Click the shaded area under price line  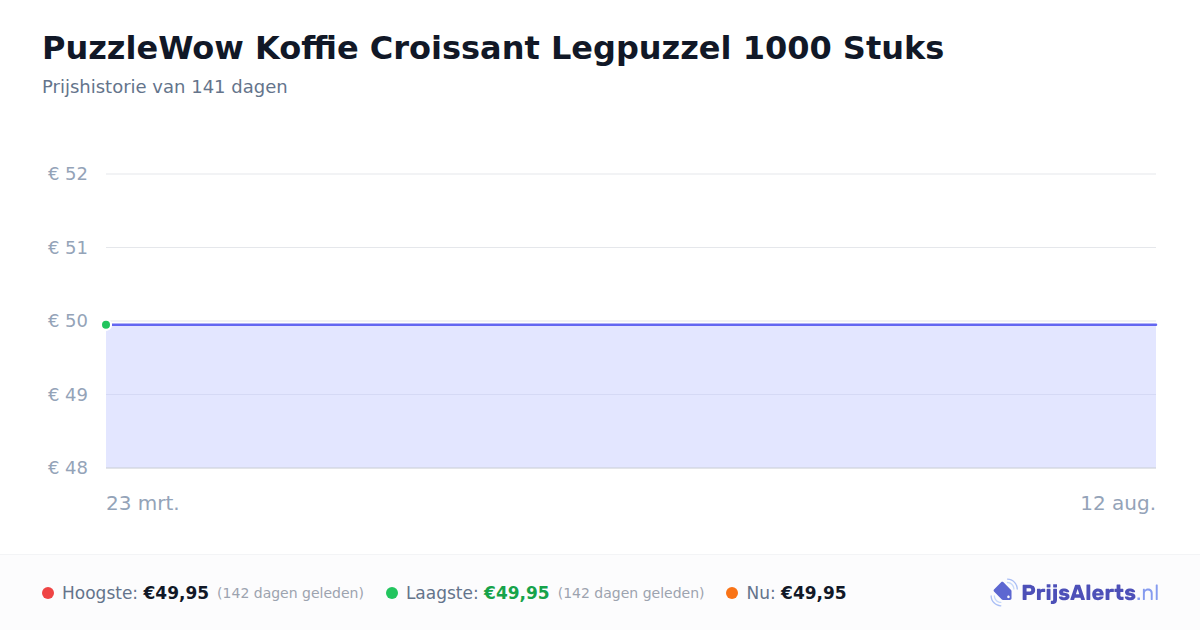coord(631,396)
